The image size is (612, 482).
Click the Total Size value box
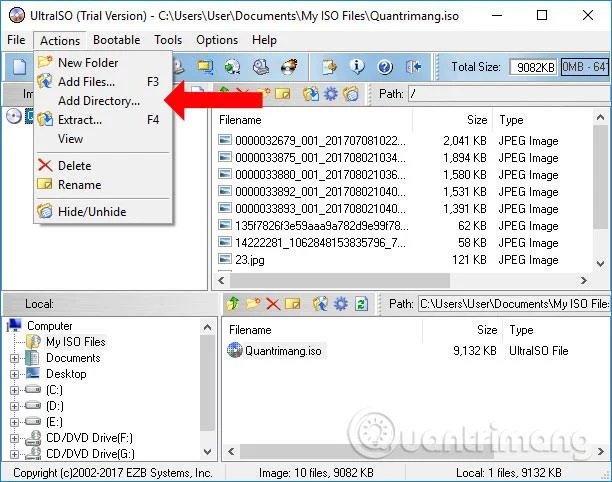[533, 67]
